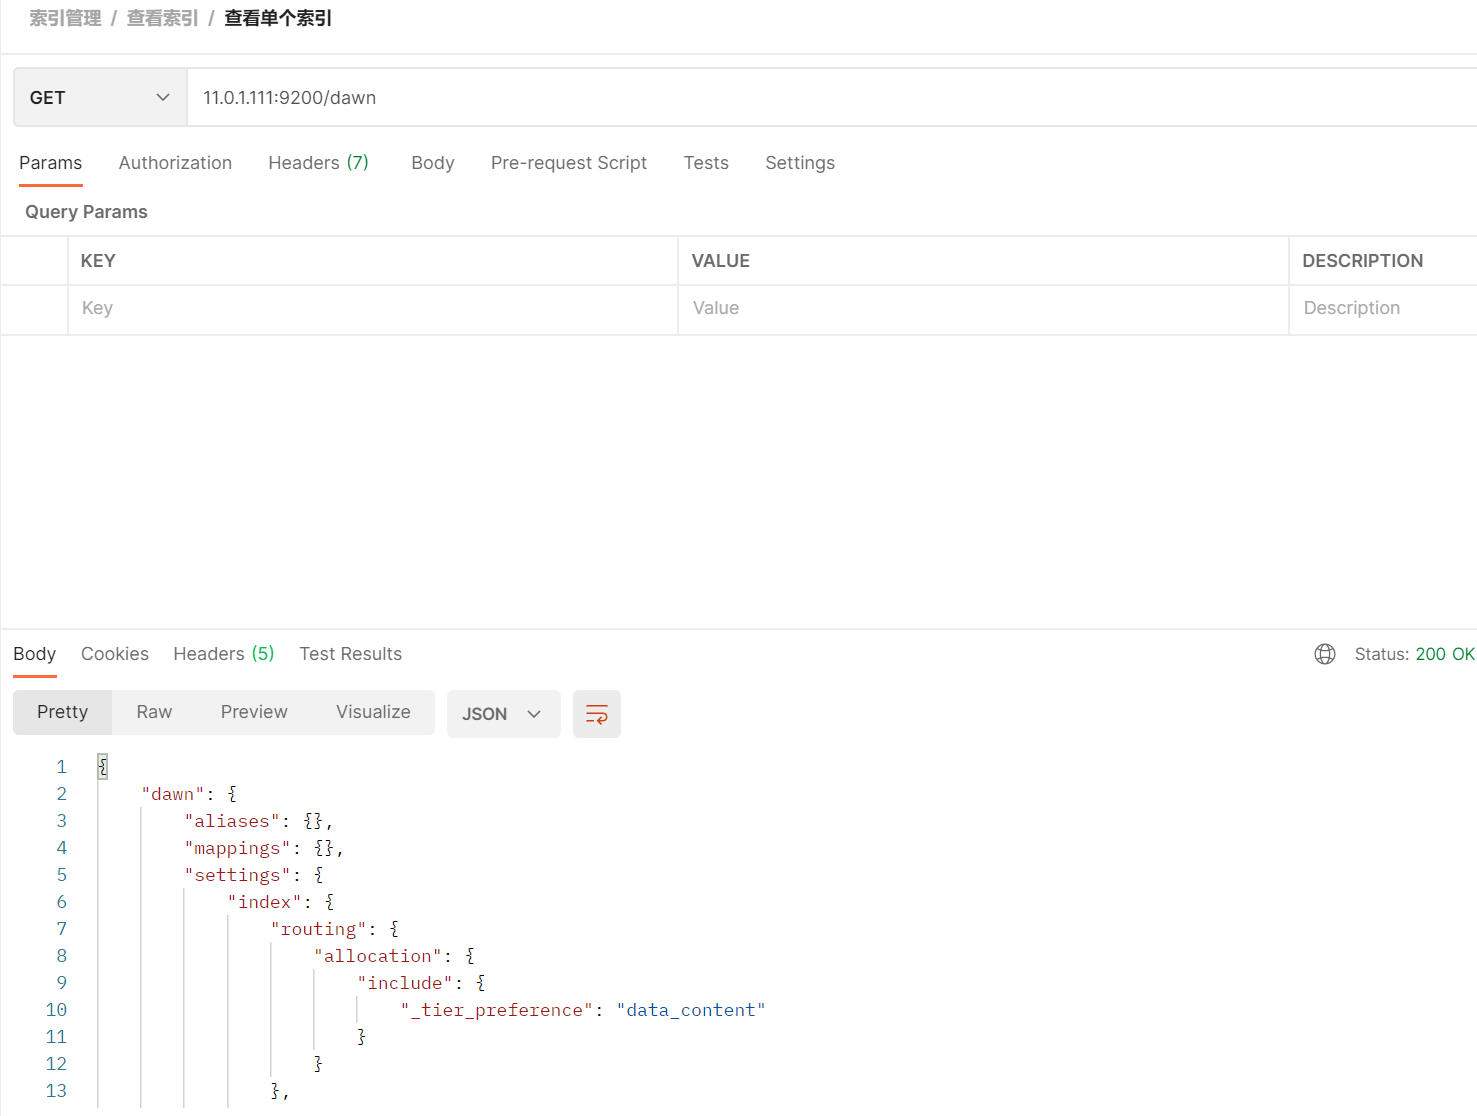Click the Description input cell

pyautogui.click(x=1383, y=309)
